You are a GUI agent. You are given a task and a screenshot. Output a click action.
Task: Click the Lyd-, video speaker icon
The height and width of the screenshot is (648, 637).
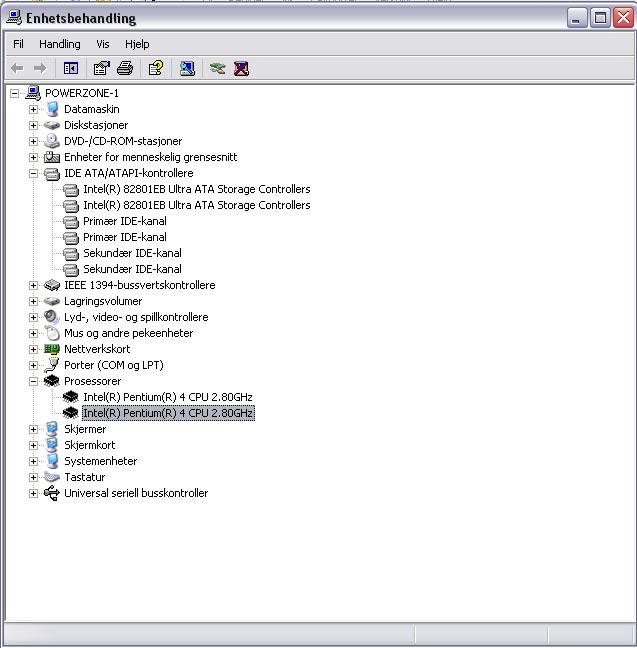point(52,317)
